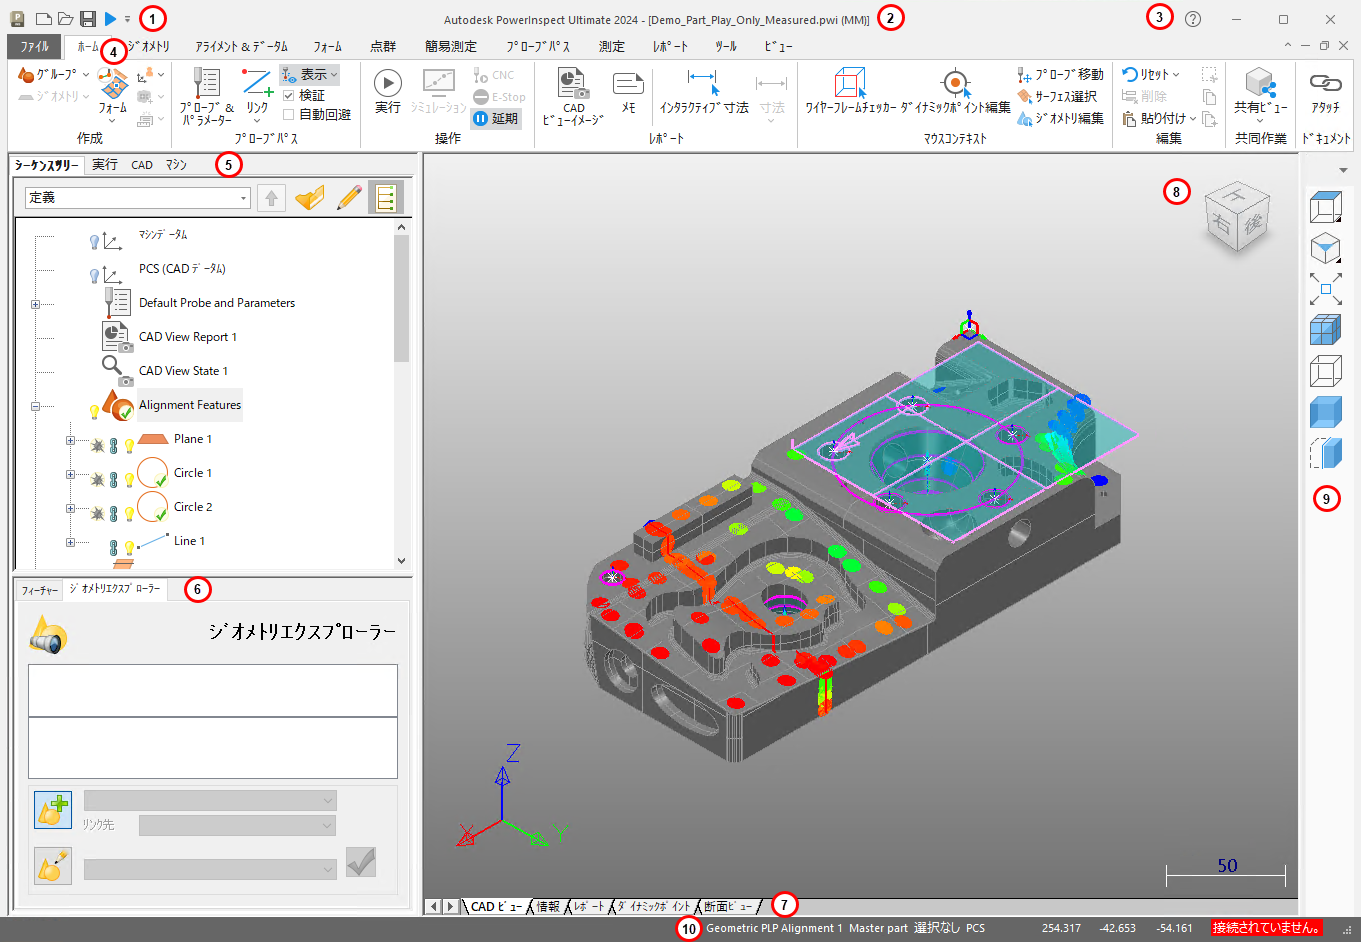Select CAD View Report 1 in the tree

[188, 337]
